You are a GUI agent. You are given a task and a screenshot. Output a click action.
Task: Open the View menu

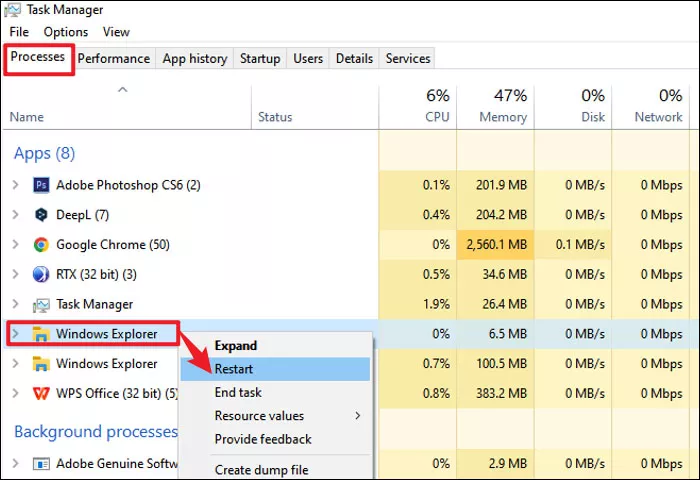coord(116,32)
